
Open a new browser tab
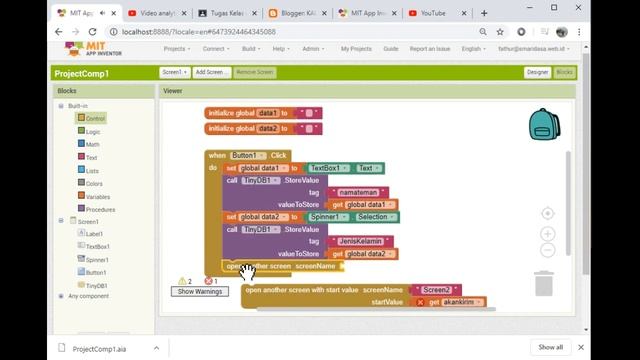[x=484, y=13]
